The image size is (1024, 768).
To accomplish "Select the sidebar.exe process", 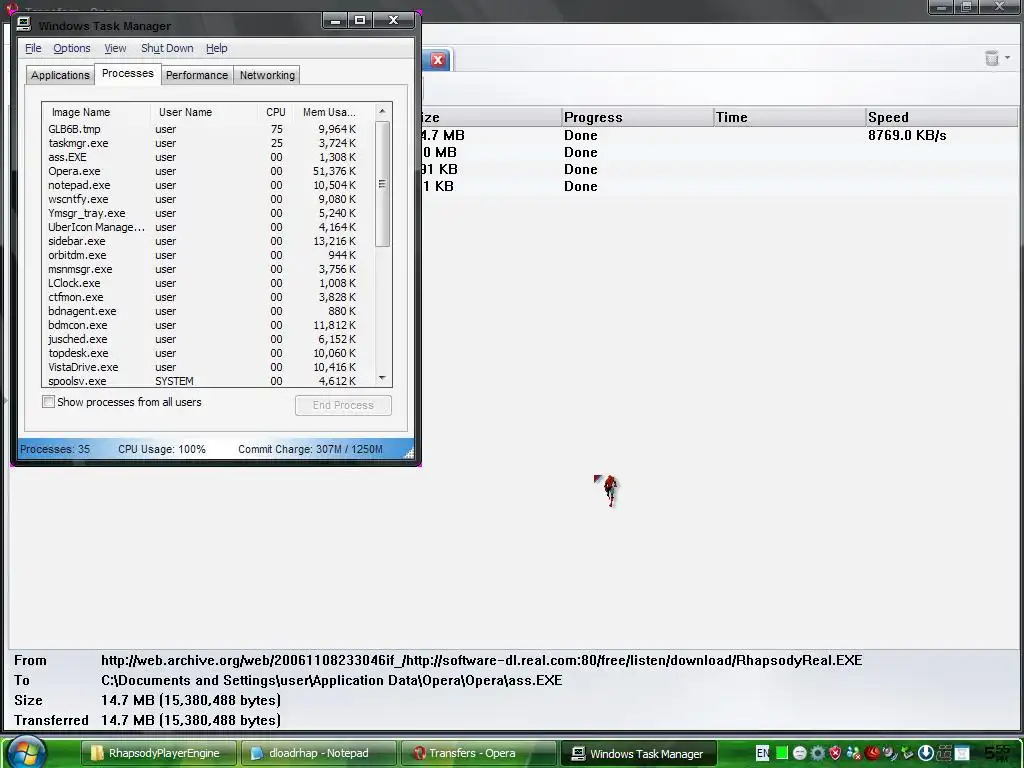I will click(208, 242).
